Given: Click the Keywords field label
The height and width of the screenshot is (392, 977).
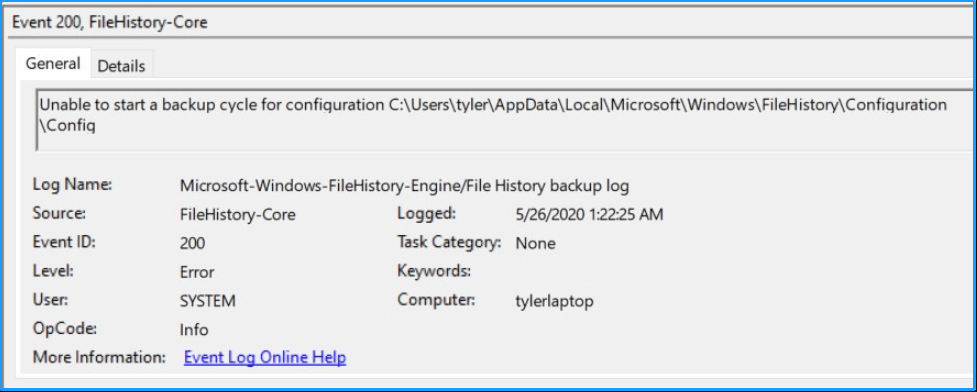Looking at the screenshot, I should click(434, 271).
